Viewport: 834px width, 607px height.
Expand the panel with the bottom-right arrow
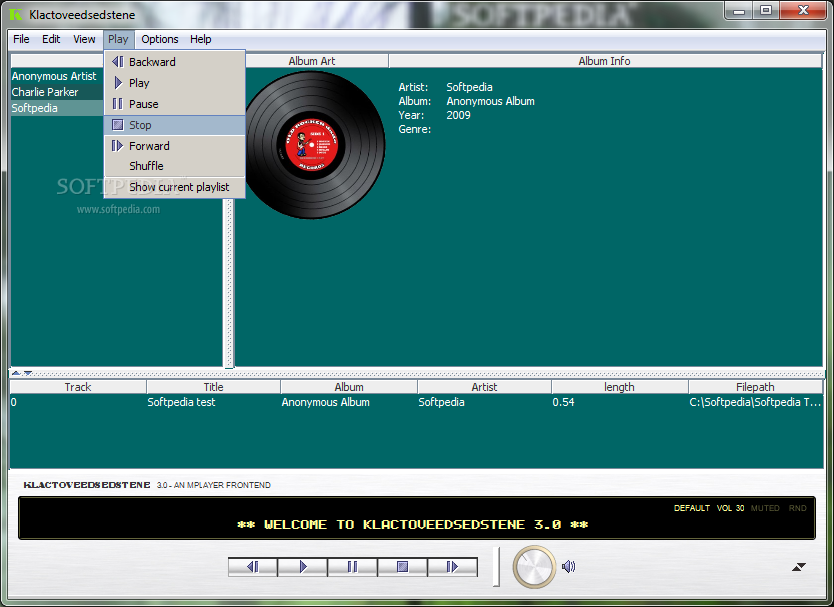[x=798, y=567]
